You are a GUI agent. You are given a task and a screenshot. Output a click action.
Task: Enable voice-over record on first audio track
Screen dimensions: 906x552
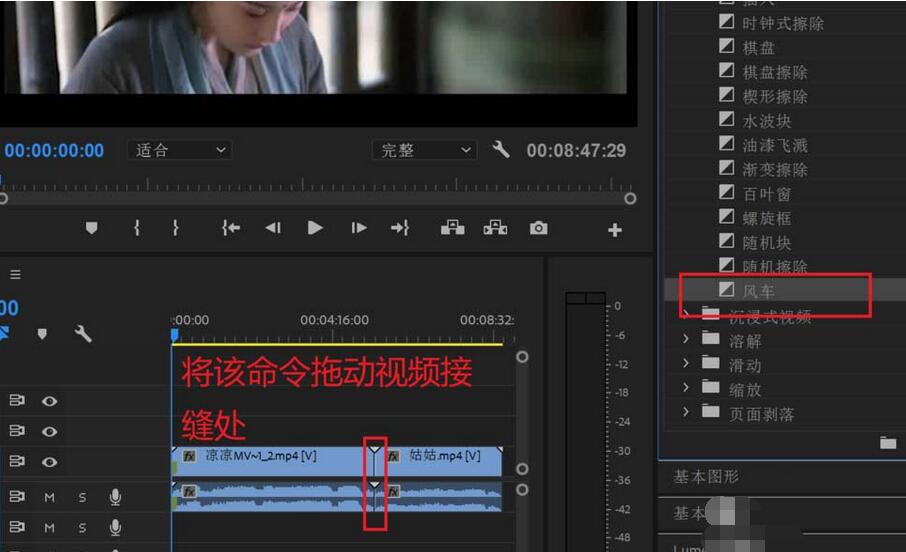(116, 497)
